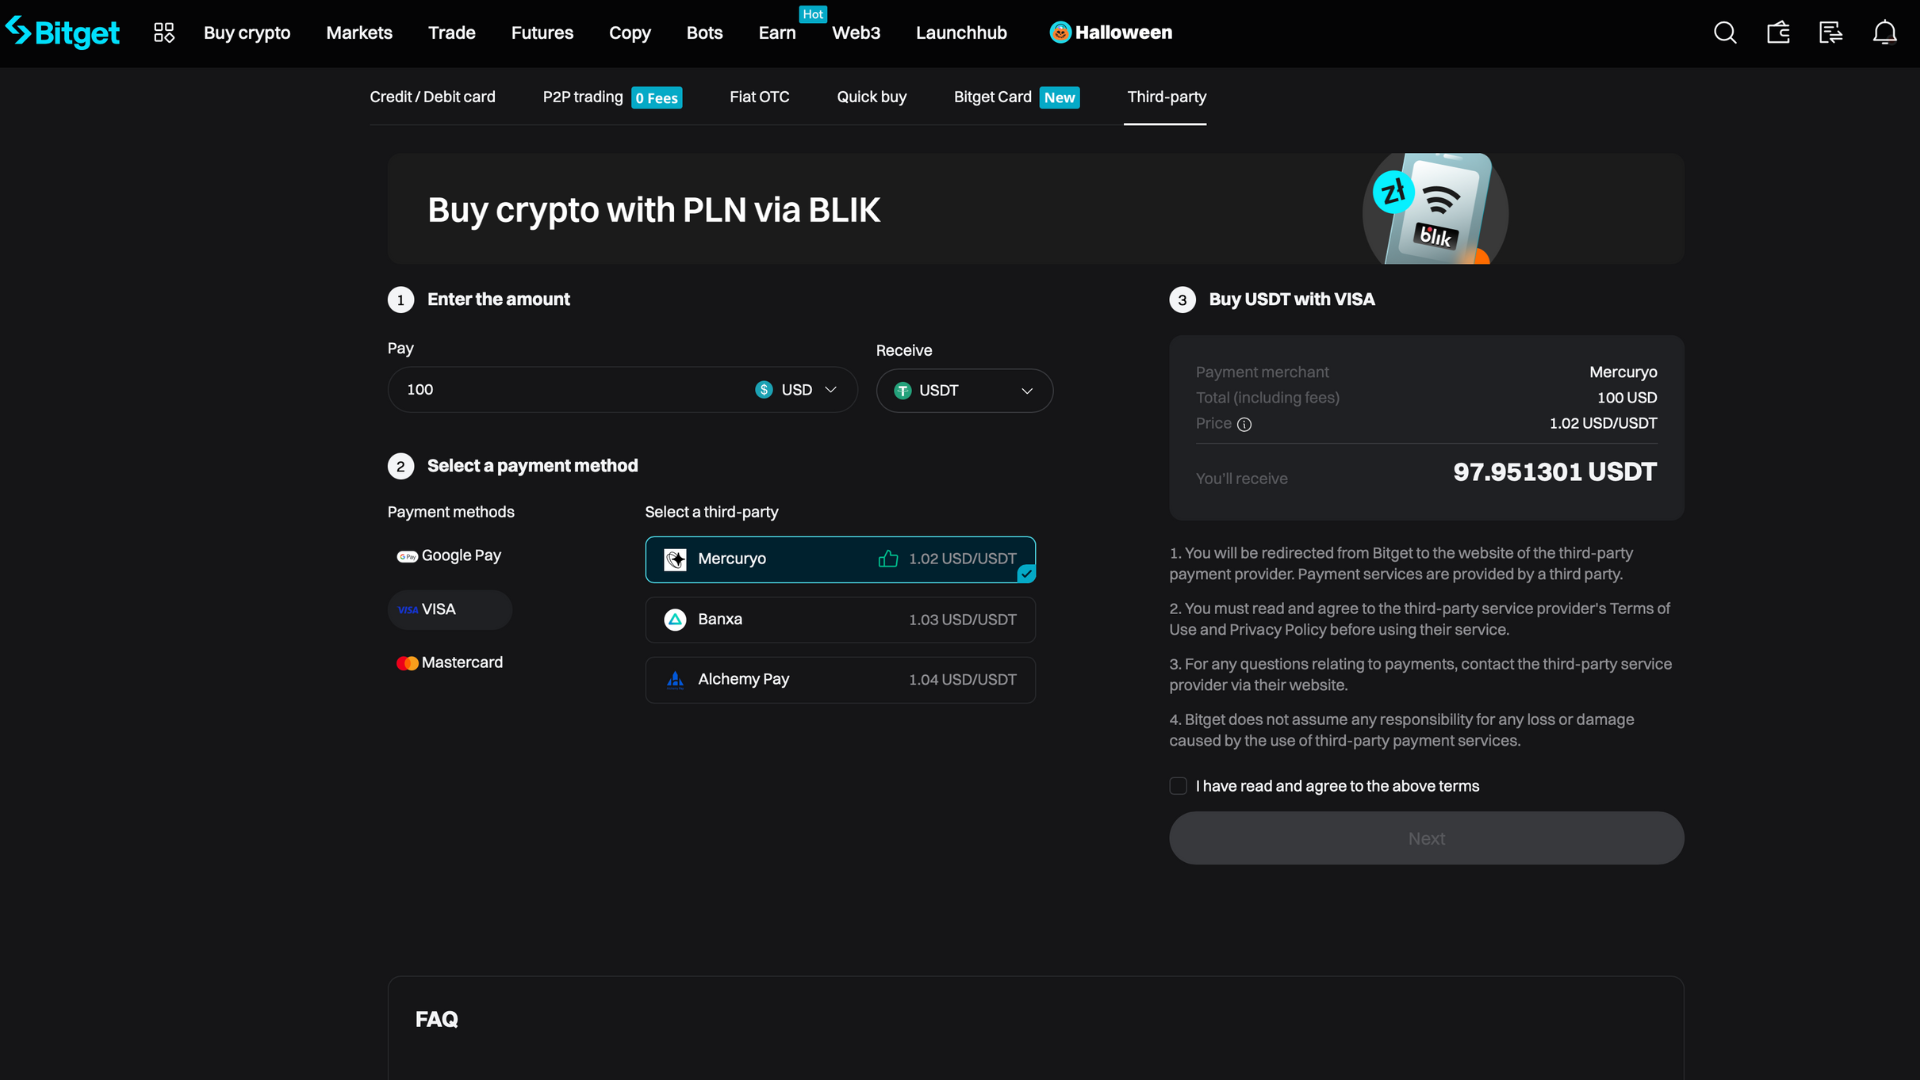Check the 'I have read and agree' checkbox
Screen dimensions: 1920x1080
1178,786
